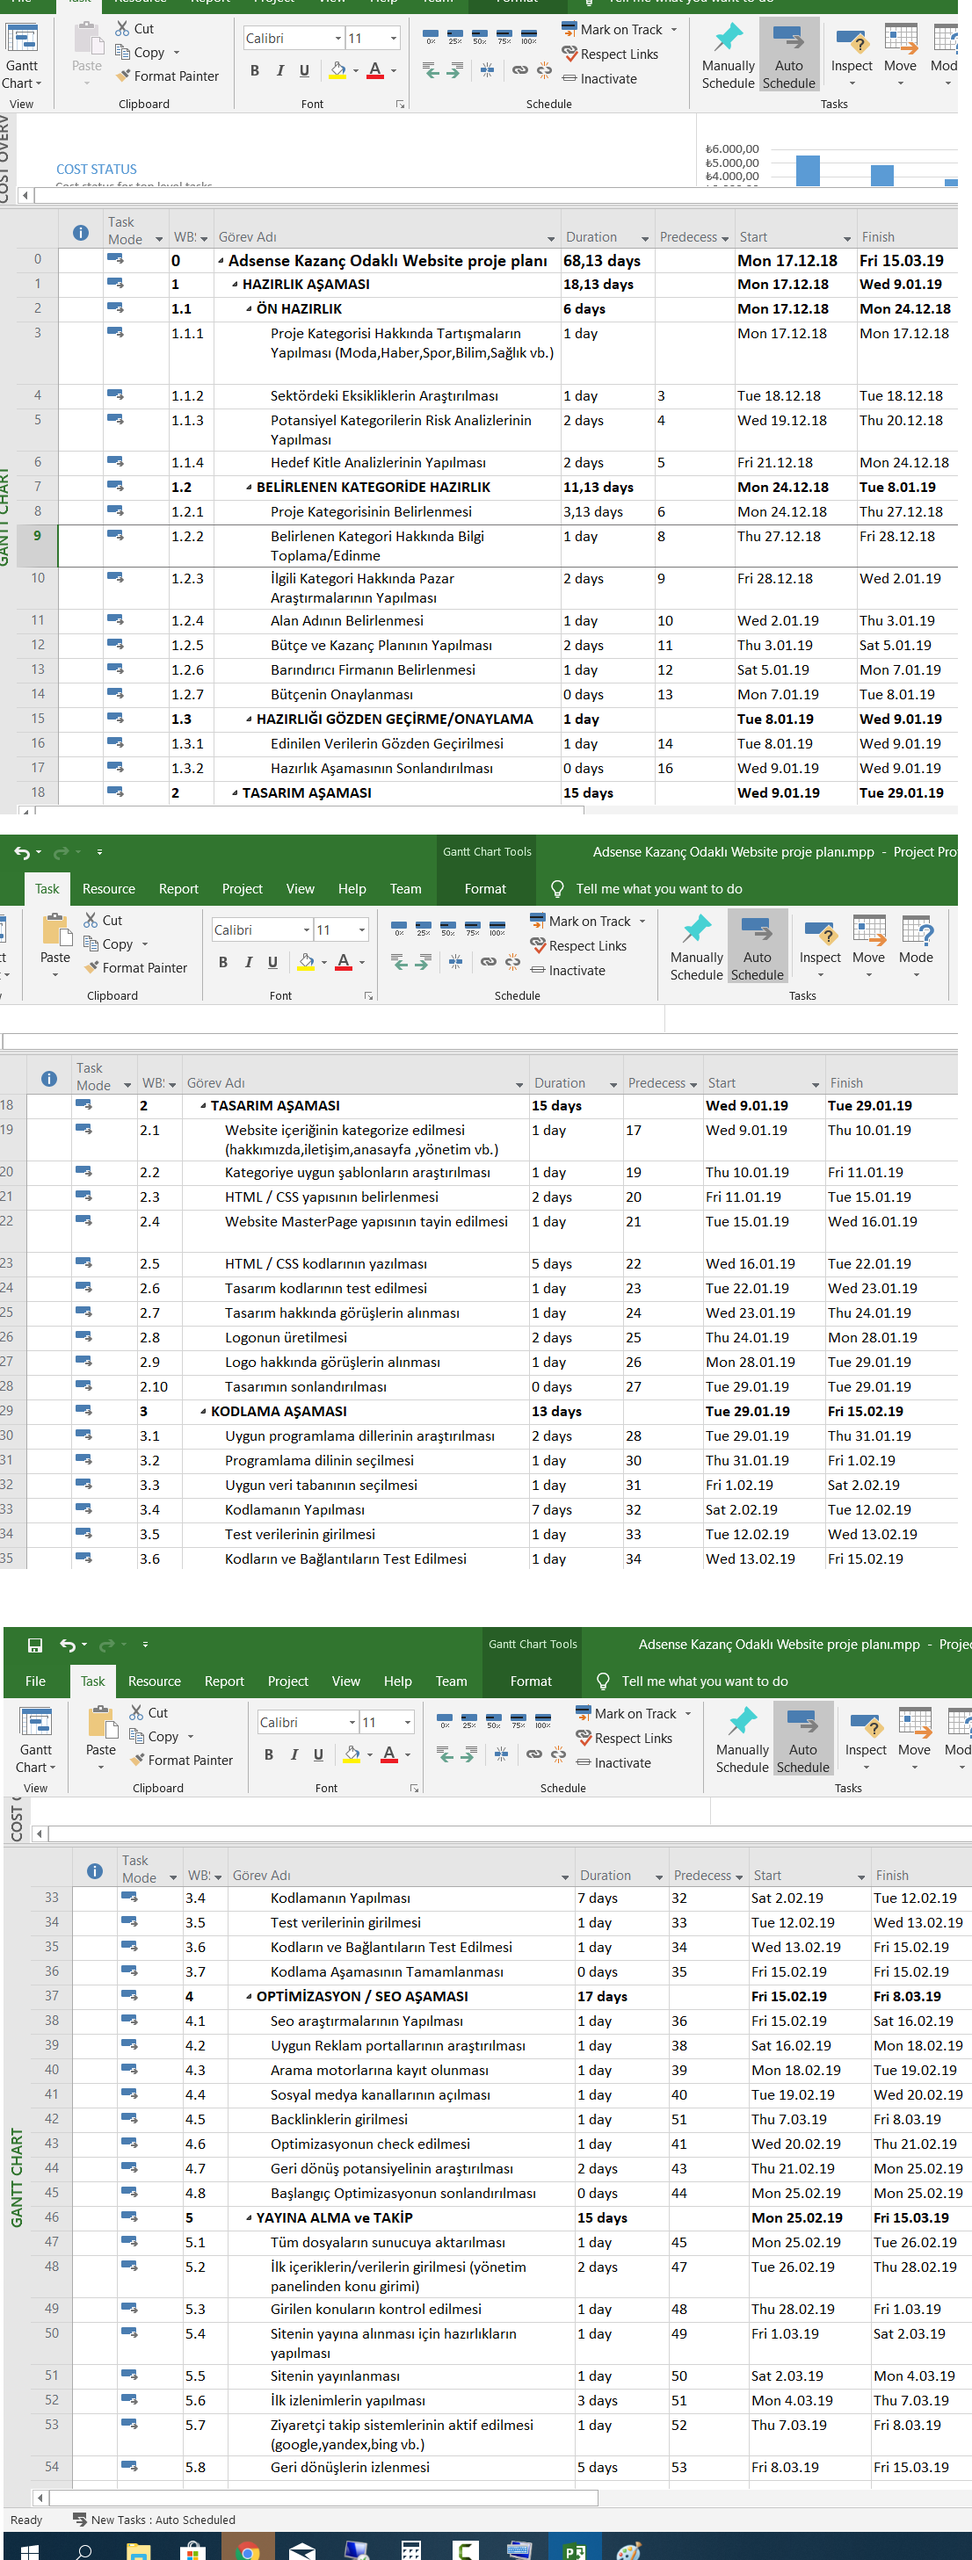Click task mode icon in the 'Logonun üretilmesi' row
972x2560 pixels.
point(83,1336)
